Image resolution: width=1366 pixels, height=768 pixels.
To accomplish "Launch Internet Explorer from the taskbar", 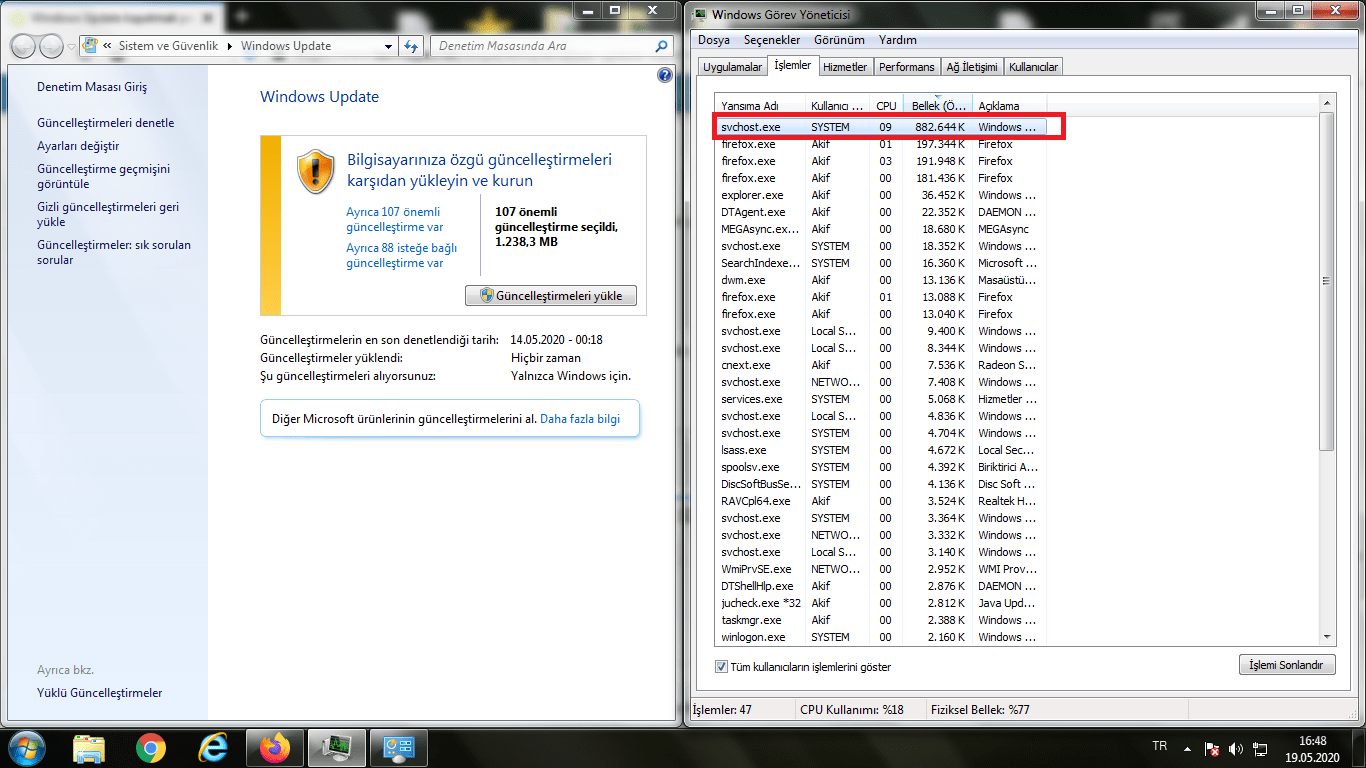I will coord(213,748).
